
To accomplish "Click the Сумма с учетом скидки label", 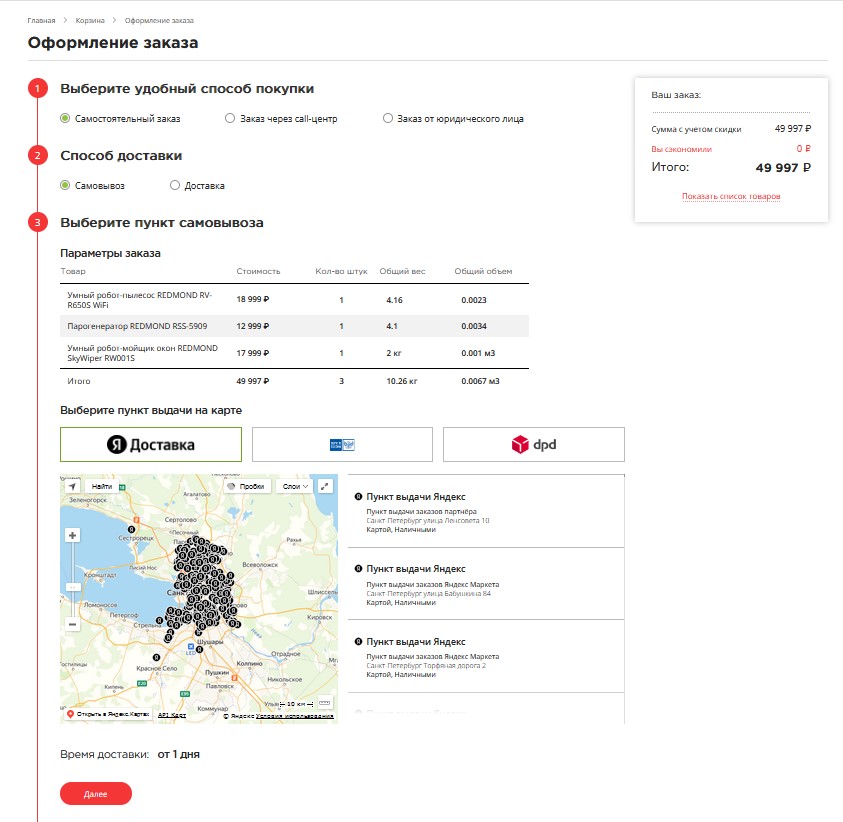I will coord(696,129).
